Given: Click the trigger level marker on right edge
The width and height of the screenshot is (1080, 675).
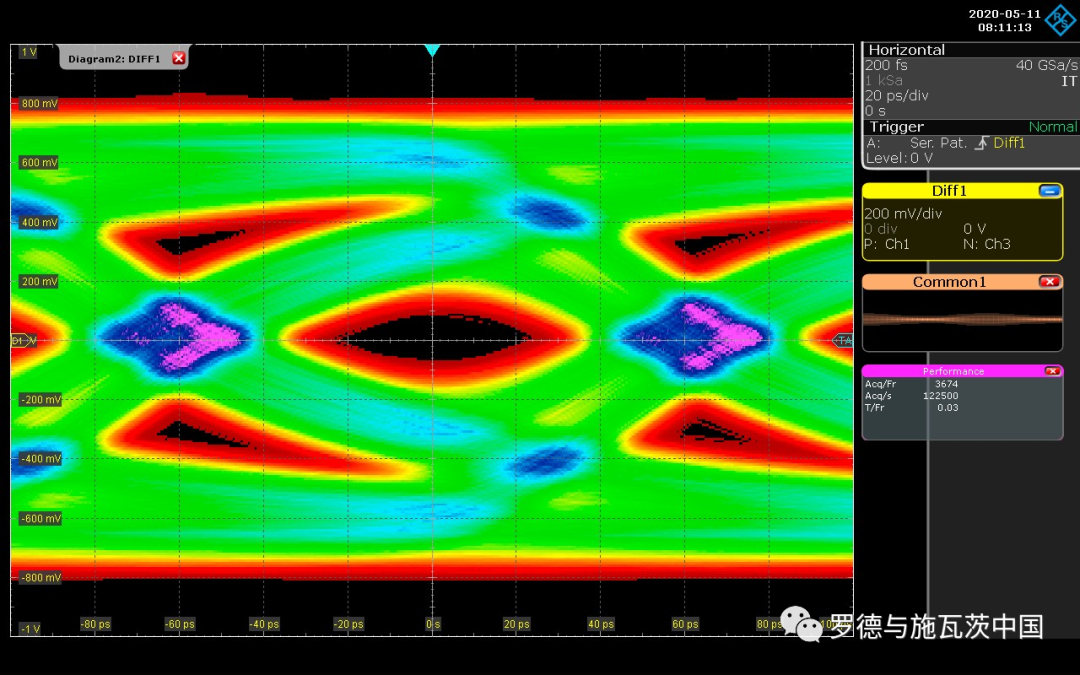Looking at the screenshot, I should click(843, 341).
